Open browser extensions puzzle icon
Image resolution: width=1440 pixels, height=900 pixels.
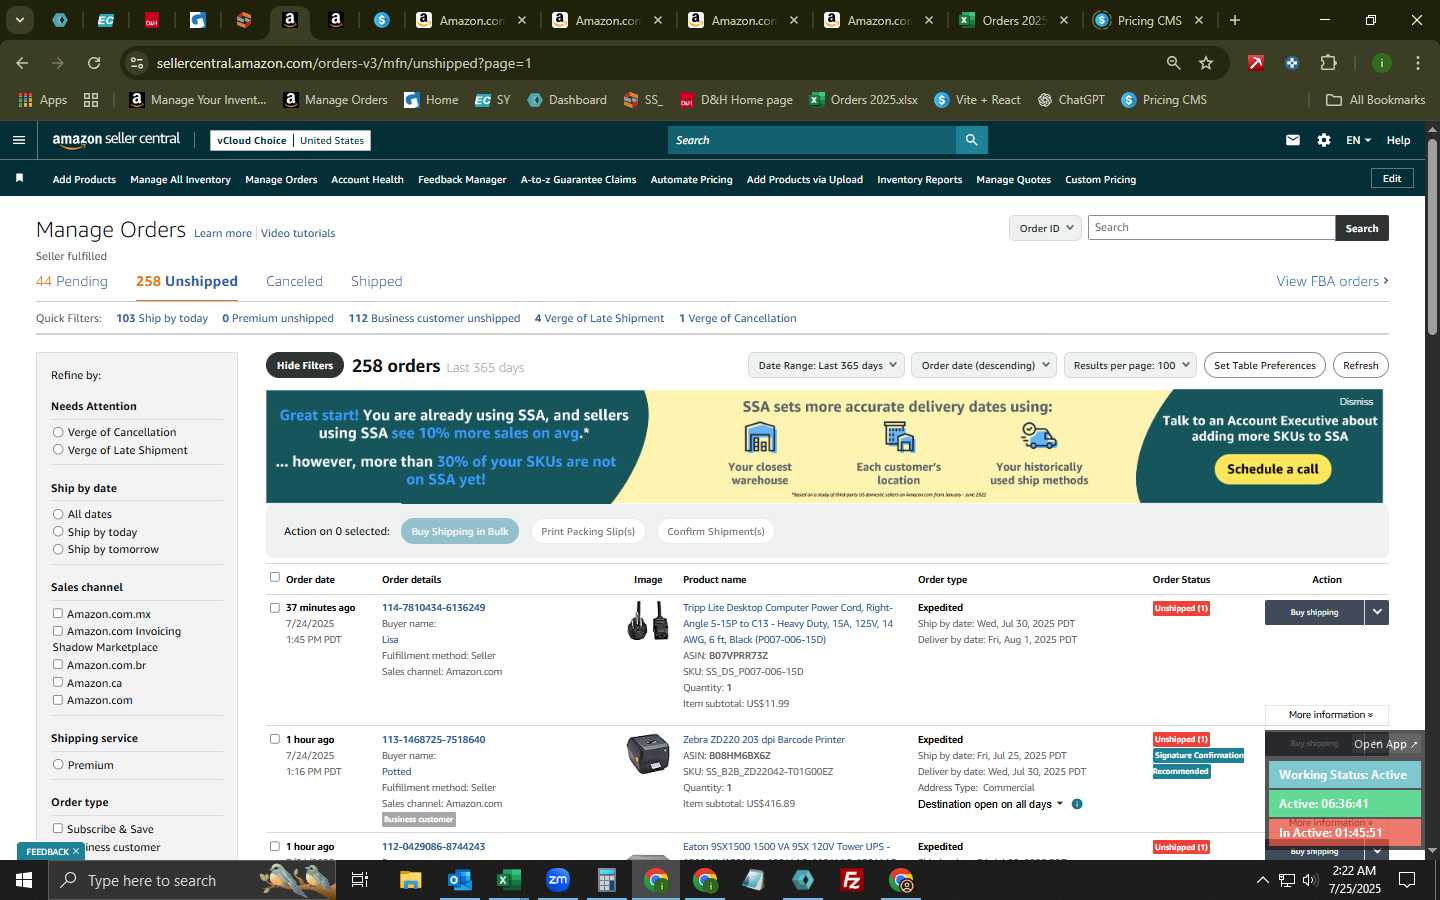click(1328, 63)
